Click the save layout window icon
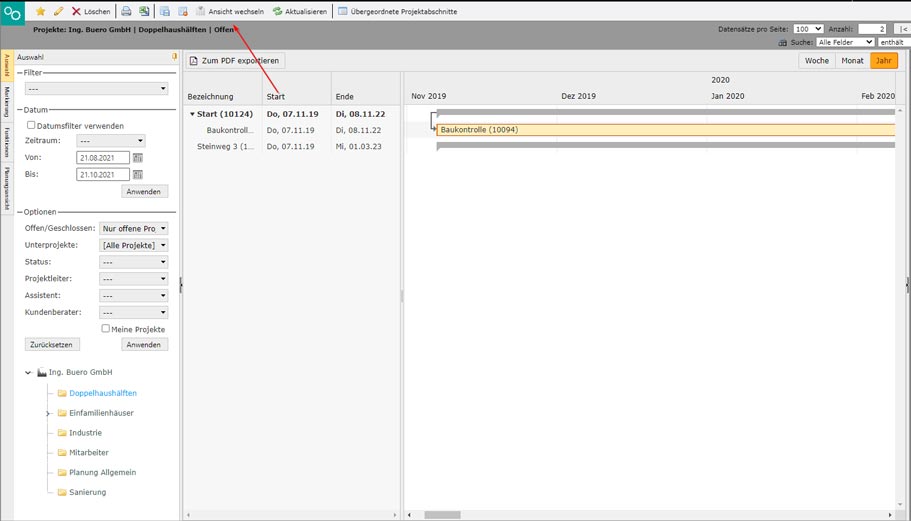 click(165, 11)
